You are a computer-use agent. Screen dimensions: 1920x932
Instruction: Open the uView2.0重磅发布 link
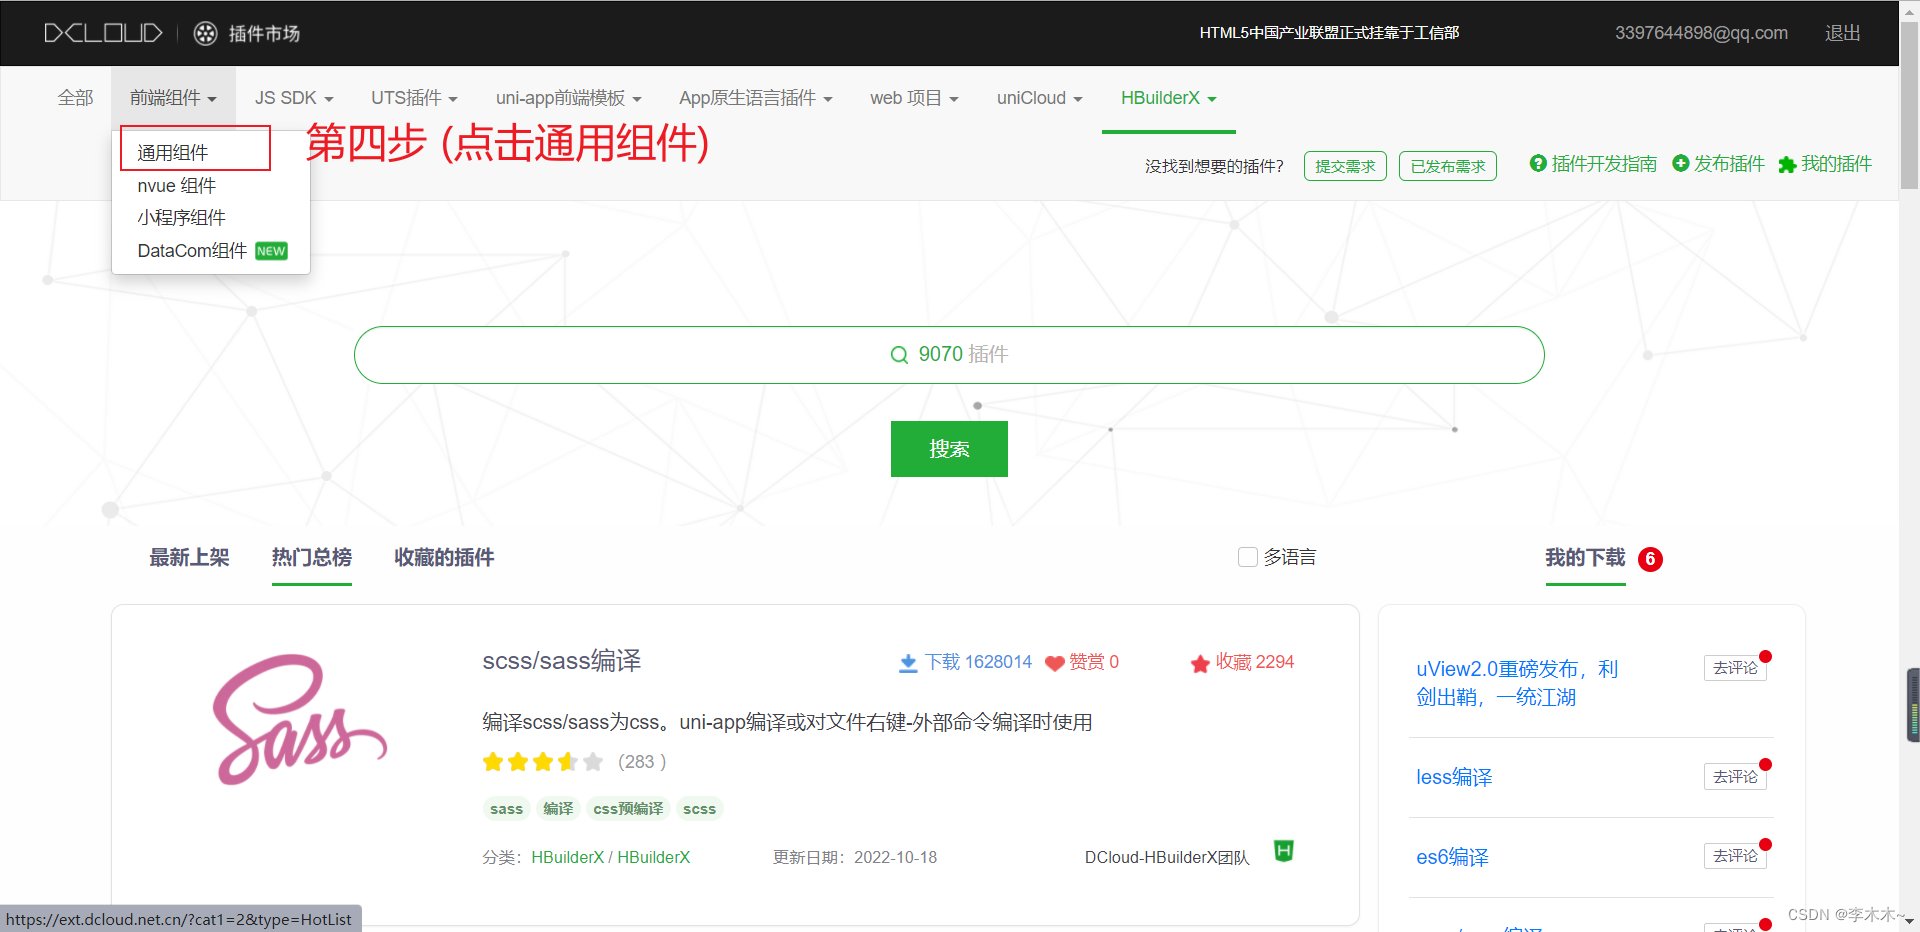[1517, 683]
